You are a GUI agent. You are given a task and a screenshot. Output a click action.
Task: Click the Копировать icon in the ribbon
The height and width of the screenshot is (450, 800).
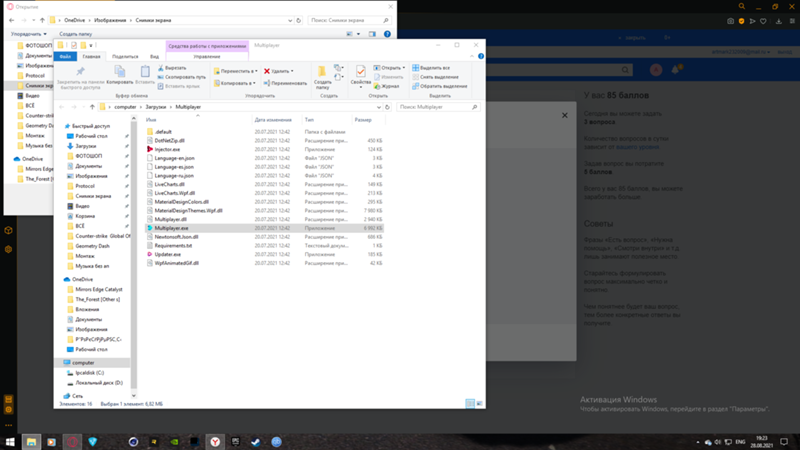tap(119, 74)
